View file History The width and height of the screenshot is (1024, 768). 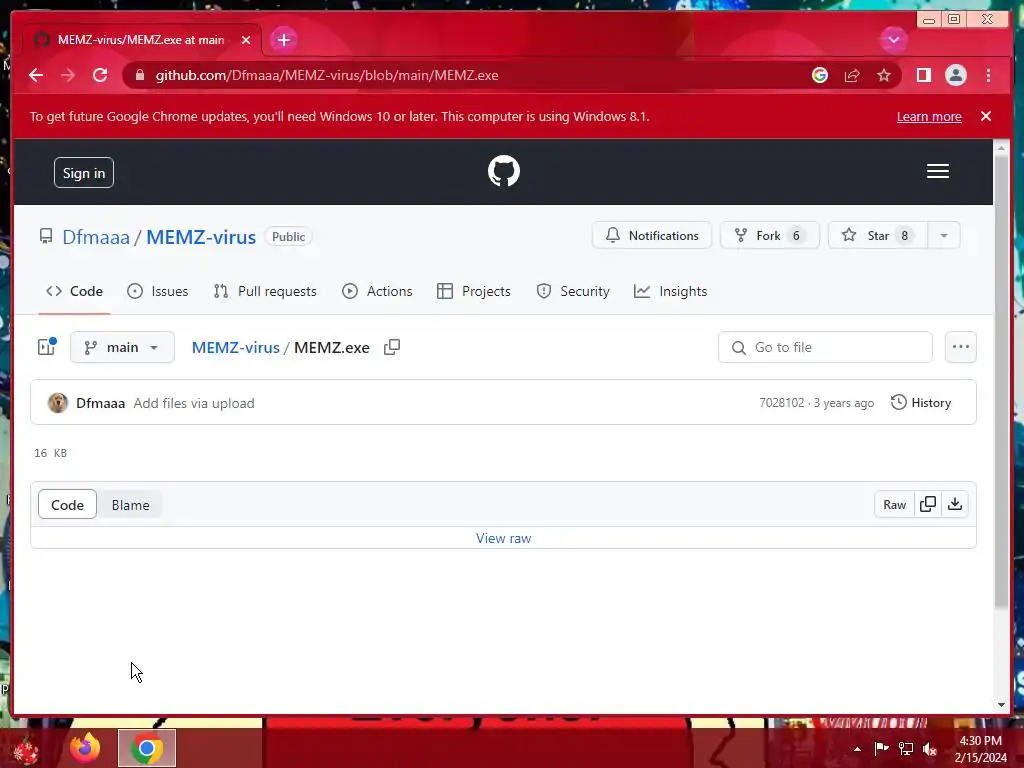click(x=921, y=403)
